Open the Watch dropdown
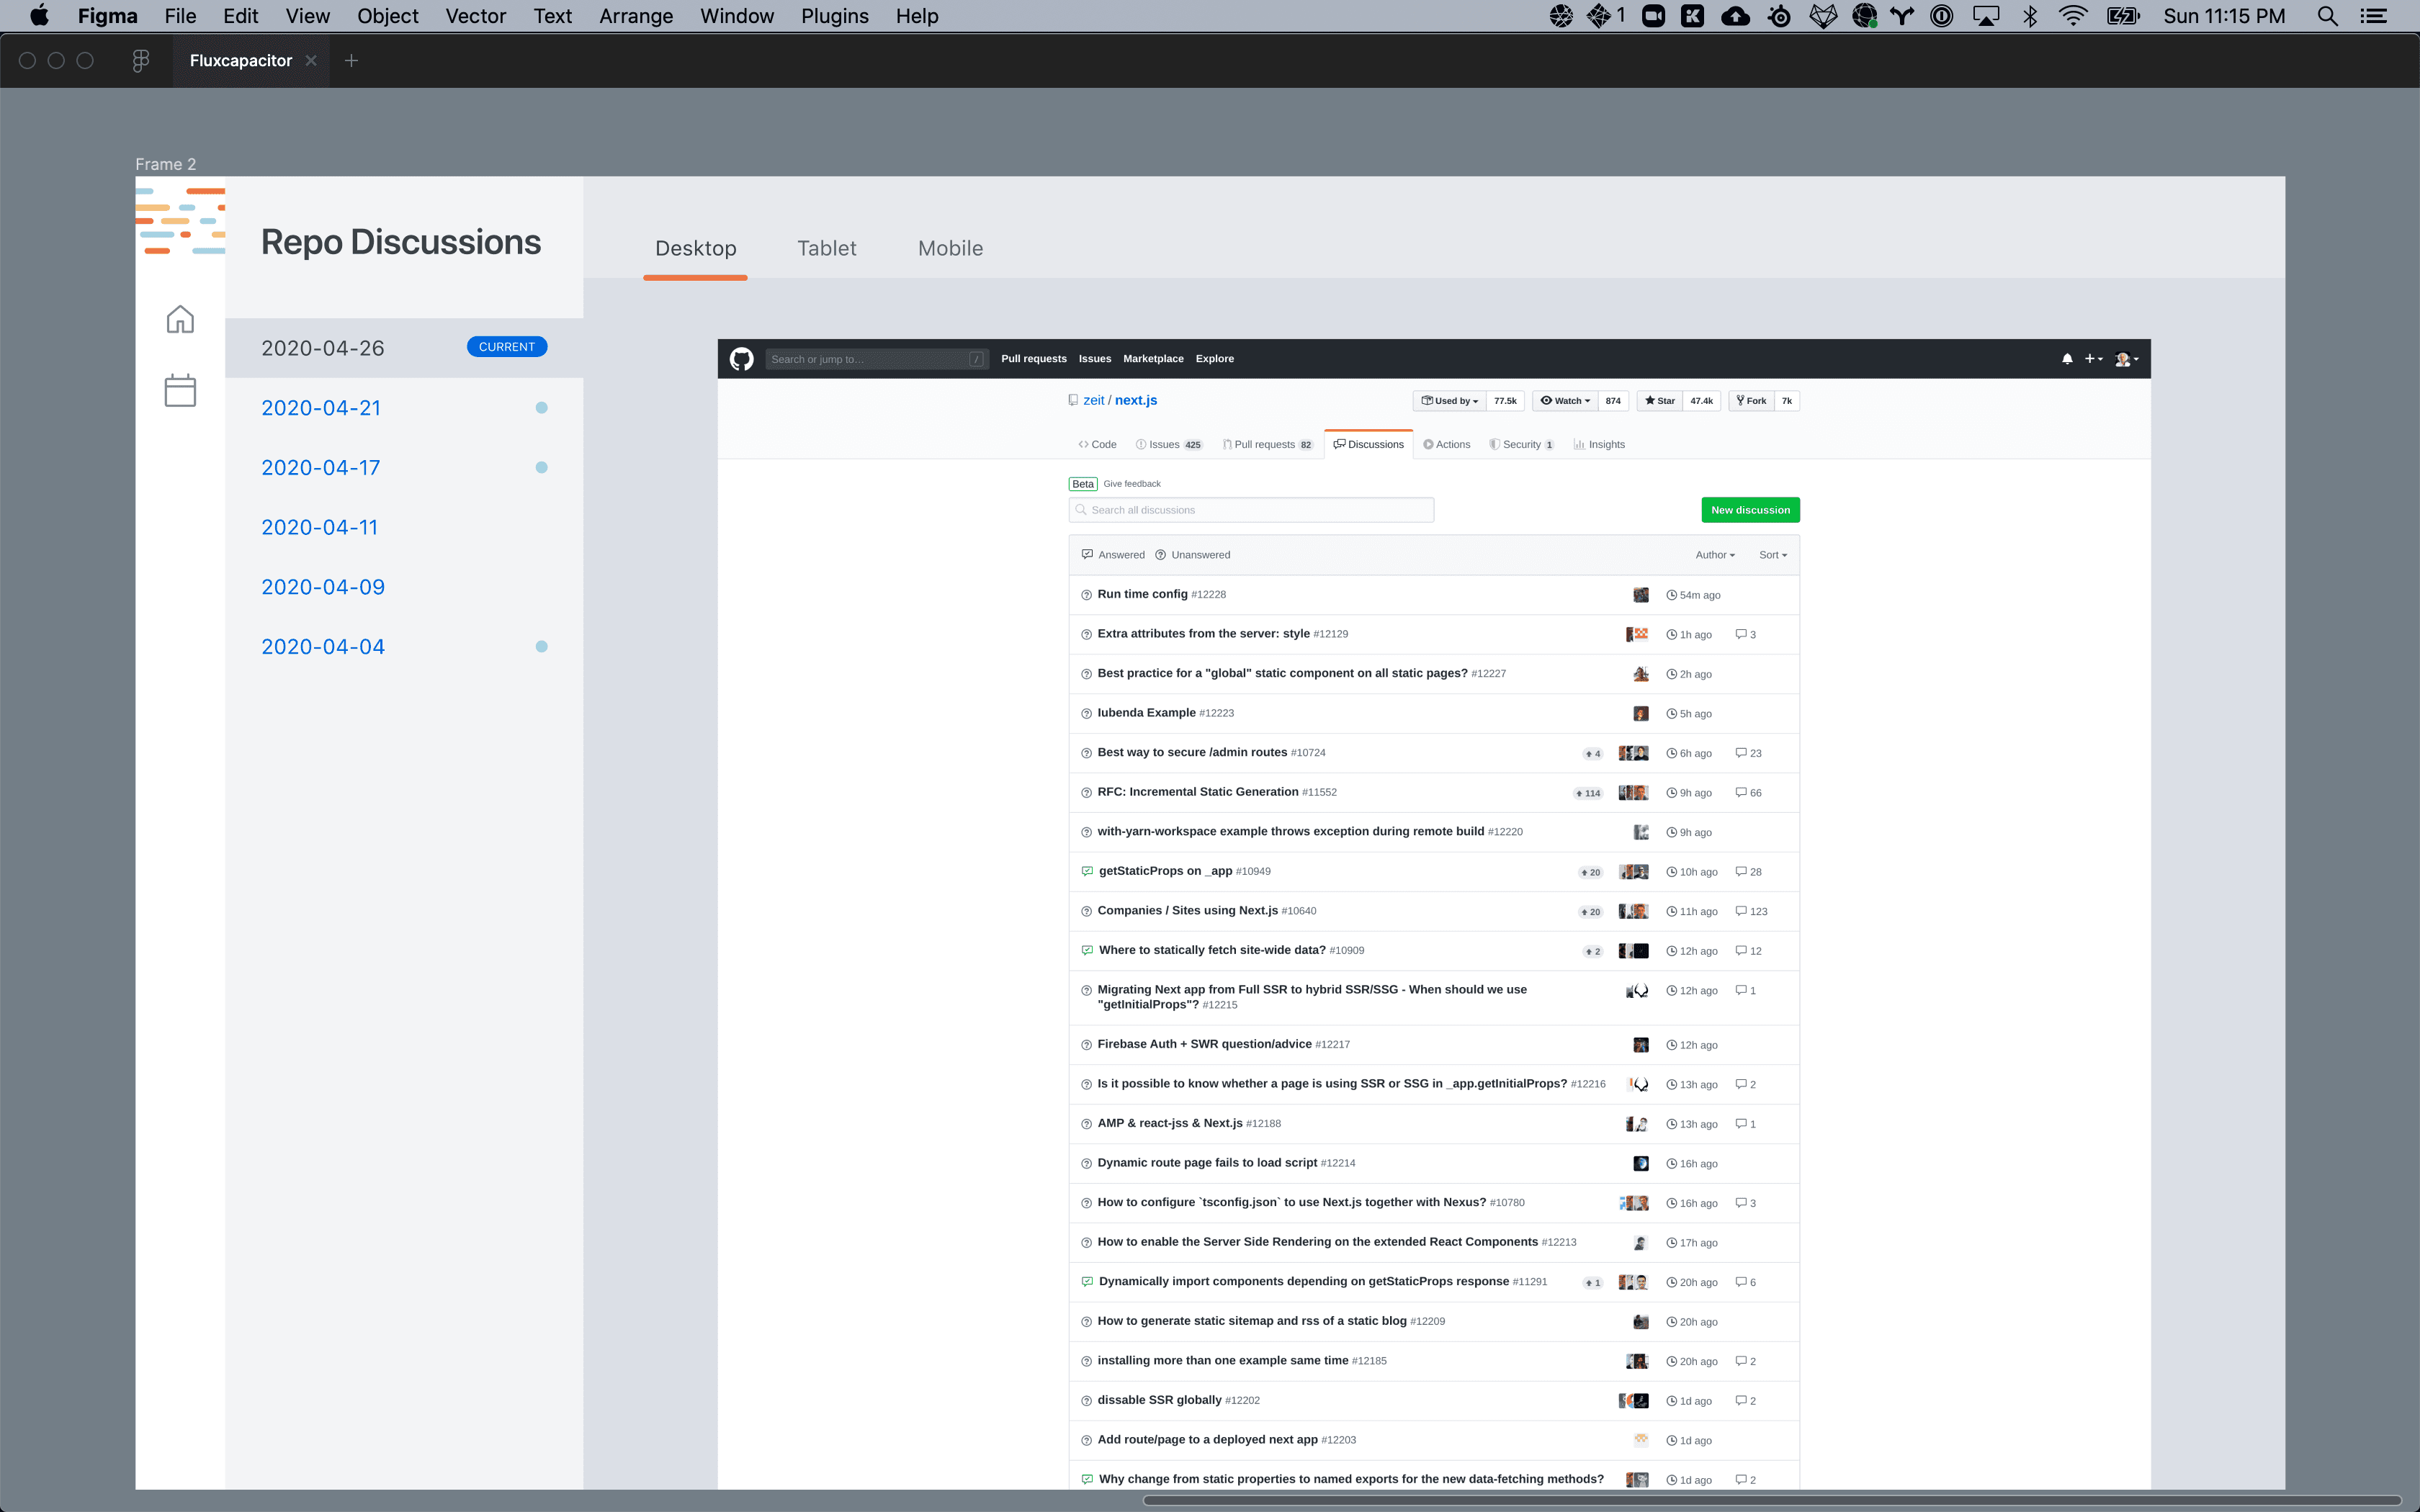This screenshot has height=1512, width=2420. pos(1565,401)
